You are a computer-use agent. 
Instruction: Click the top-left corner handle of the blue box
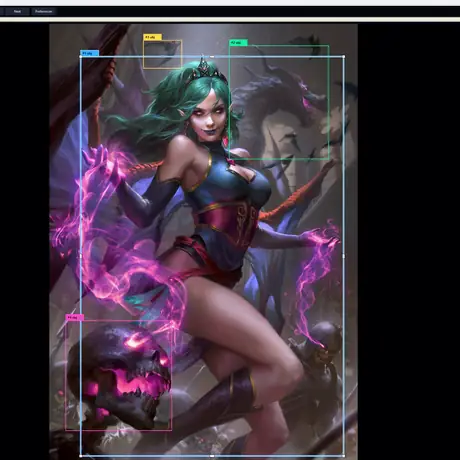pos(81,57)
